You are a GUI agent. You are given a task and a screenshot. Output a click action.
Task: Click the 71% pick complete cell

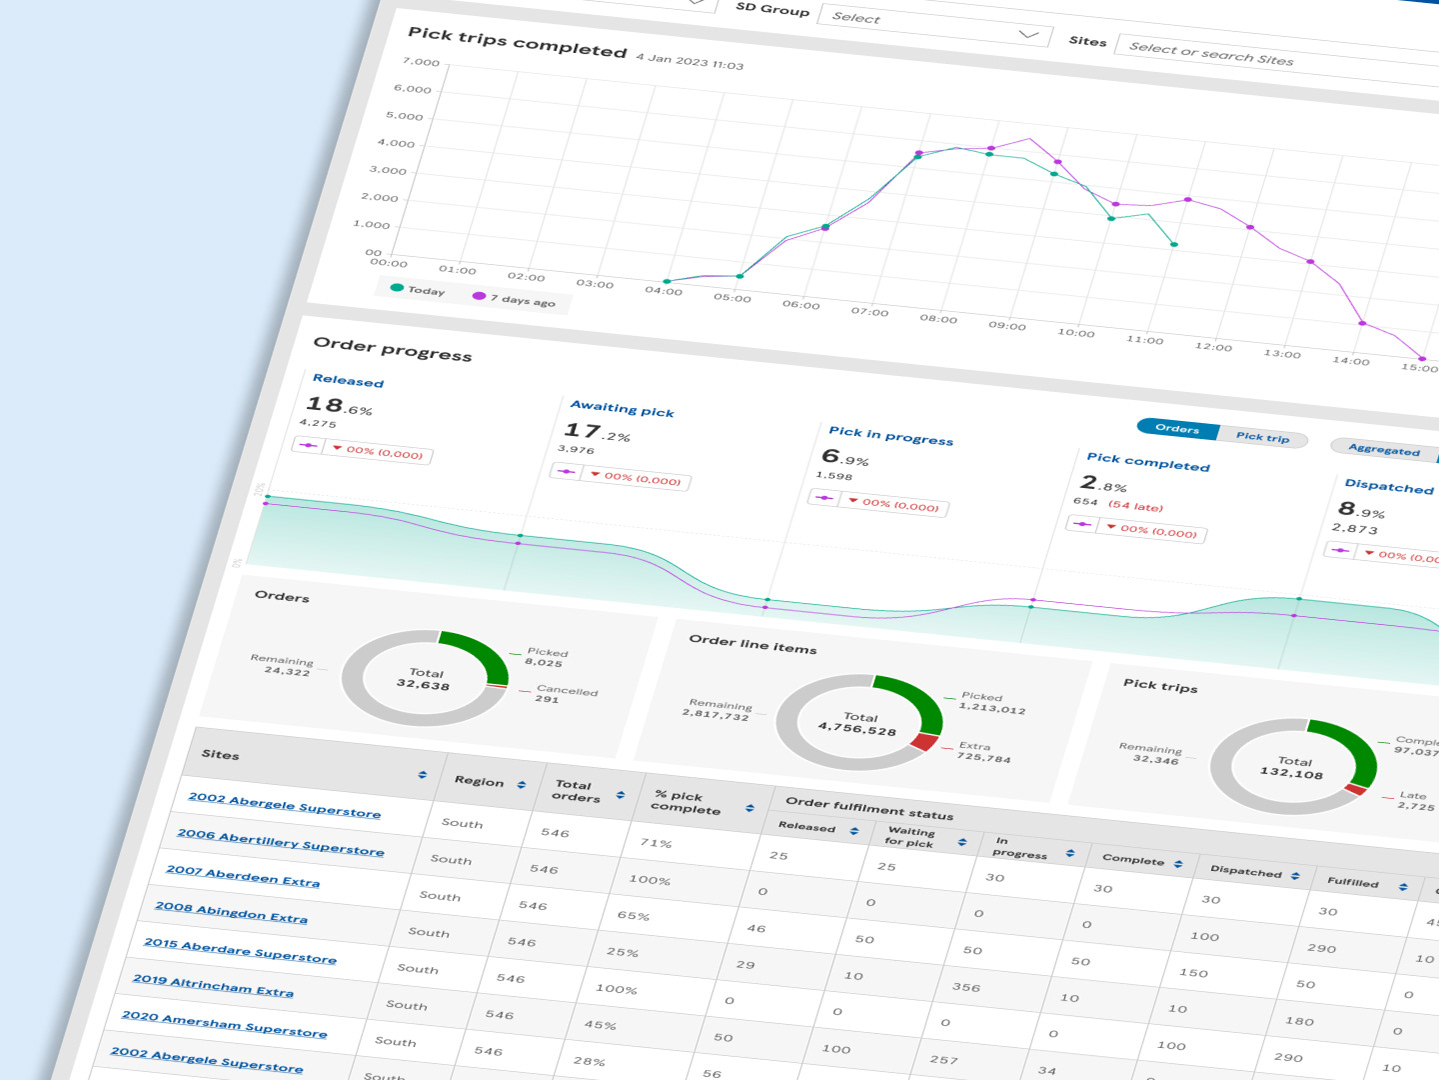(x=656, y=843)
